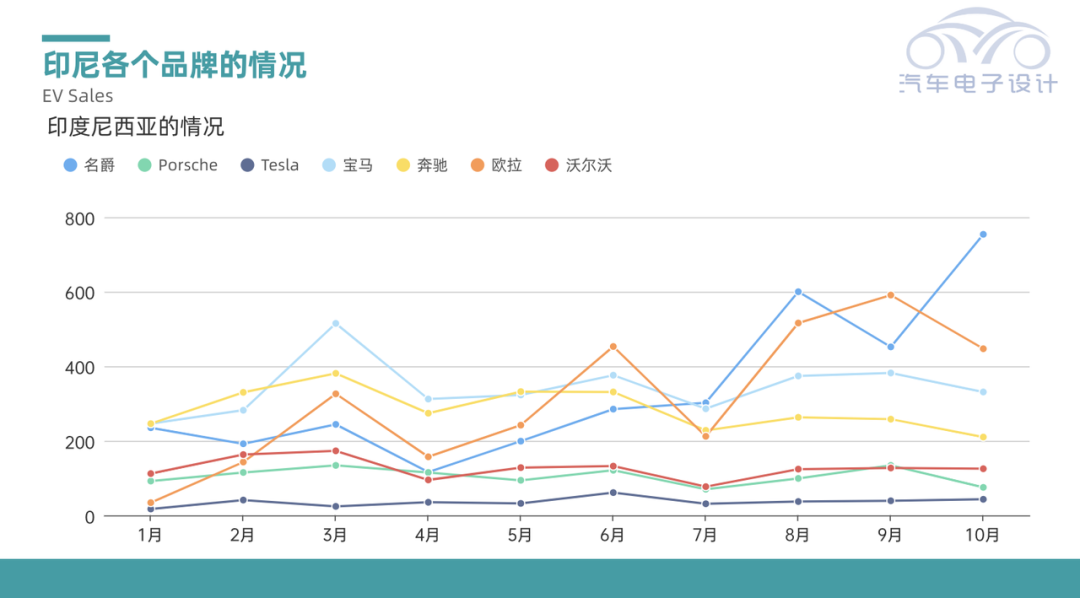Click the 欧拉 data point for 9月
Screen dimensions: 1080x598
tap(891, 296)
